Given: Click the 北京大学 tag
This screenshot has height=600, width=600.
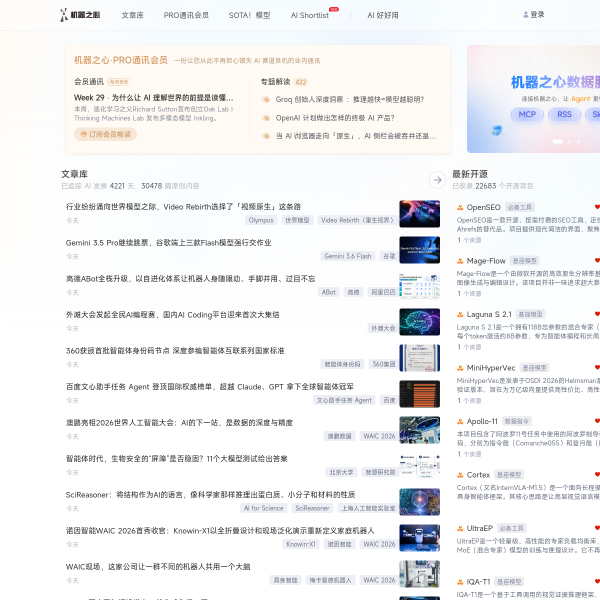Looking at the screenshot, I should 341,473.
